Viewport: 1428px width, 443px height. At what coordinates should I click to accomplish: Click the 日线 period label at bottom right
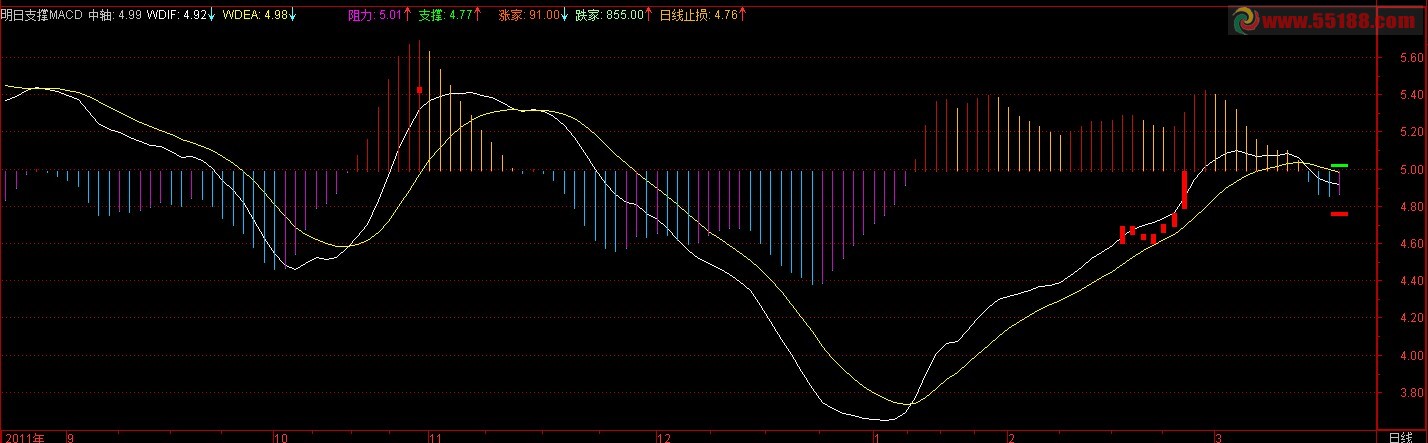point(1401,437)
